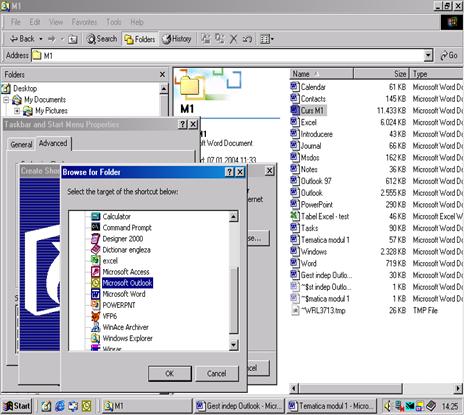
Task: Click Forward arrow in toolbar
Action: [x=52, y=39]
